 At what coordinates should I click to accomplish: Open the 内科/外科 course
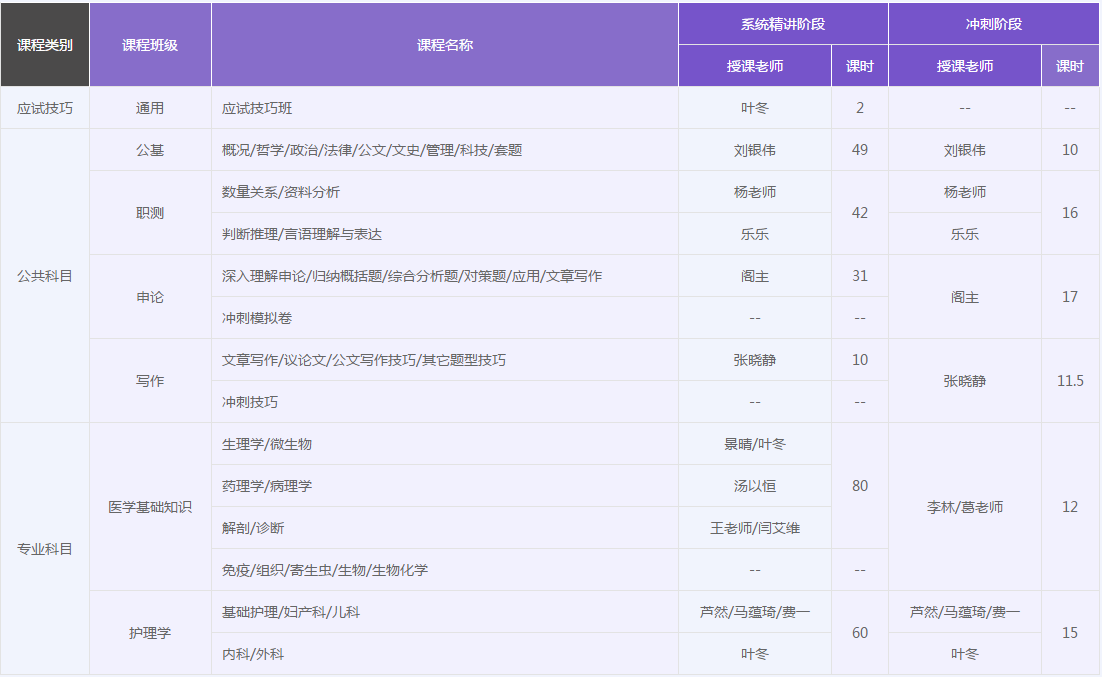tap(252, 654)
